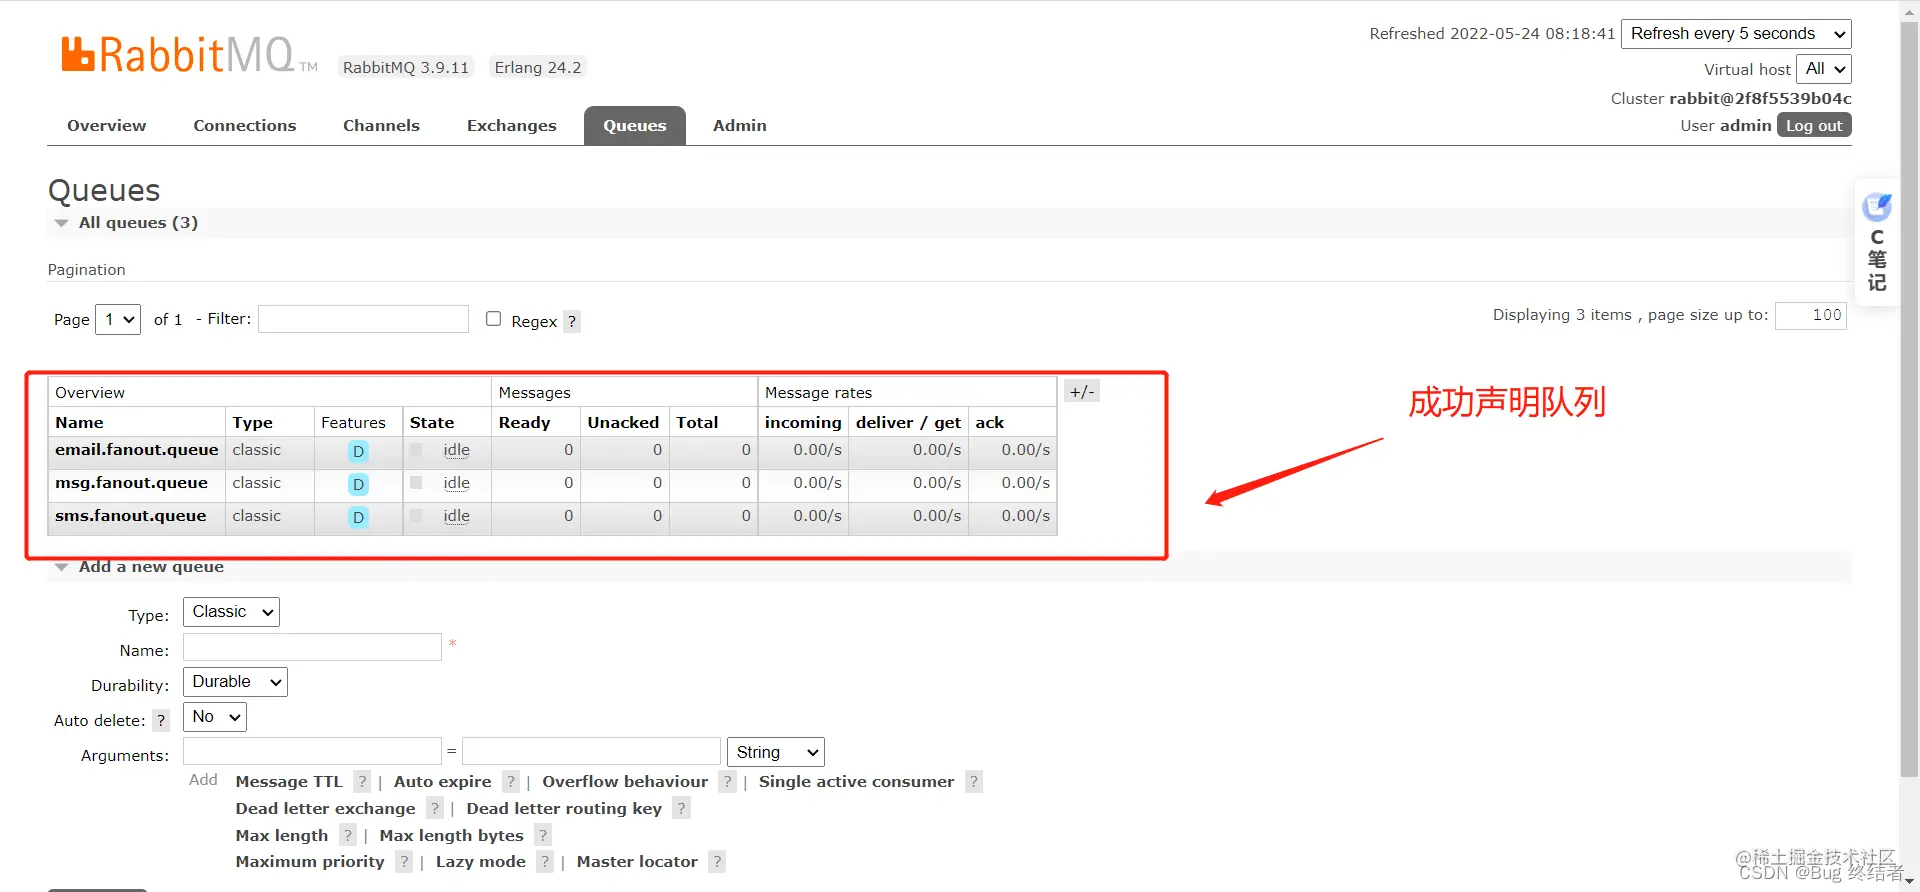The image size is (1920, 892).
Task: Click the Max length bytes argument link
Action: [451, 836]
